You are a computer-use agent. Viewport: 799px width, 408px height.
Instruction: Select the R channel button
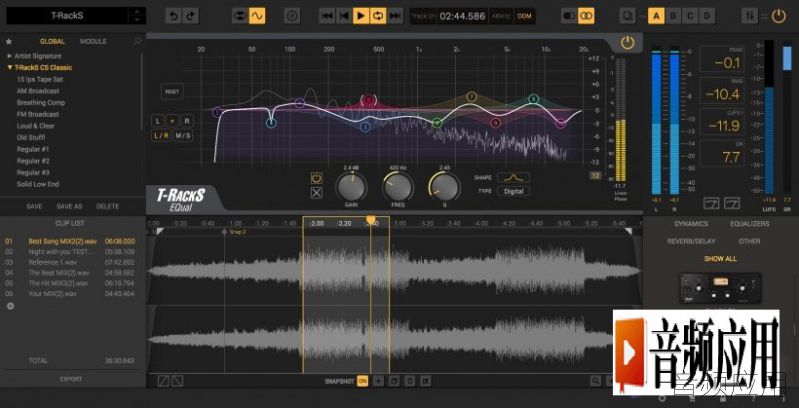(187, 121)
